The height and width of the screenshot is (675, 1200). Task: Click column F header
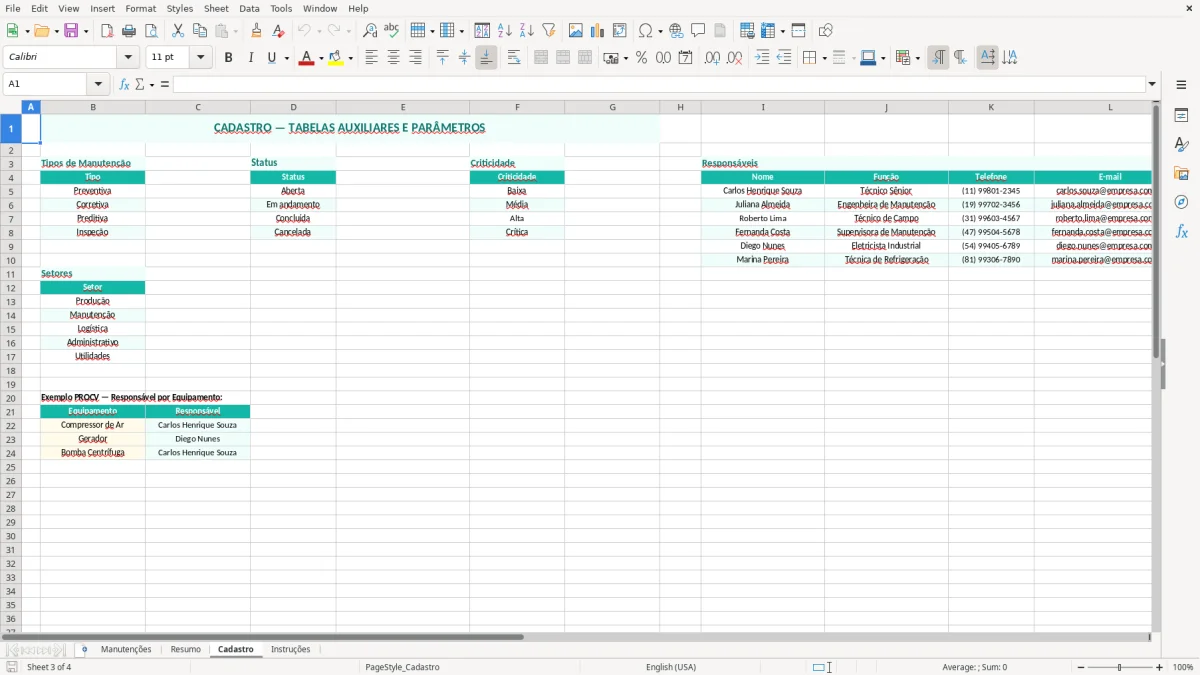(x=517, y=107)
